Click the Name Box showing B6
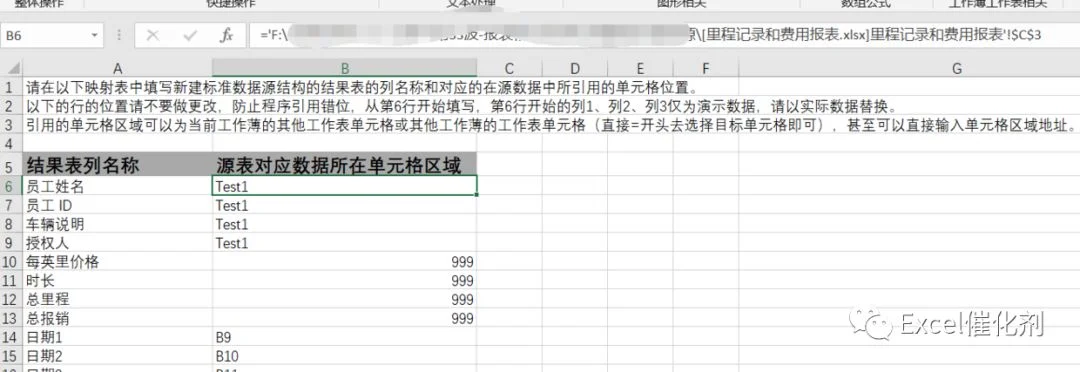This screenshot has width=1080, height=372. [x=45, y=36]
